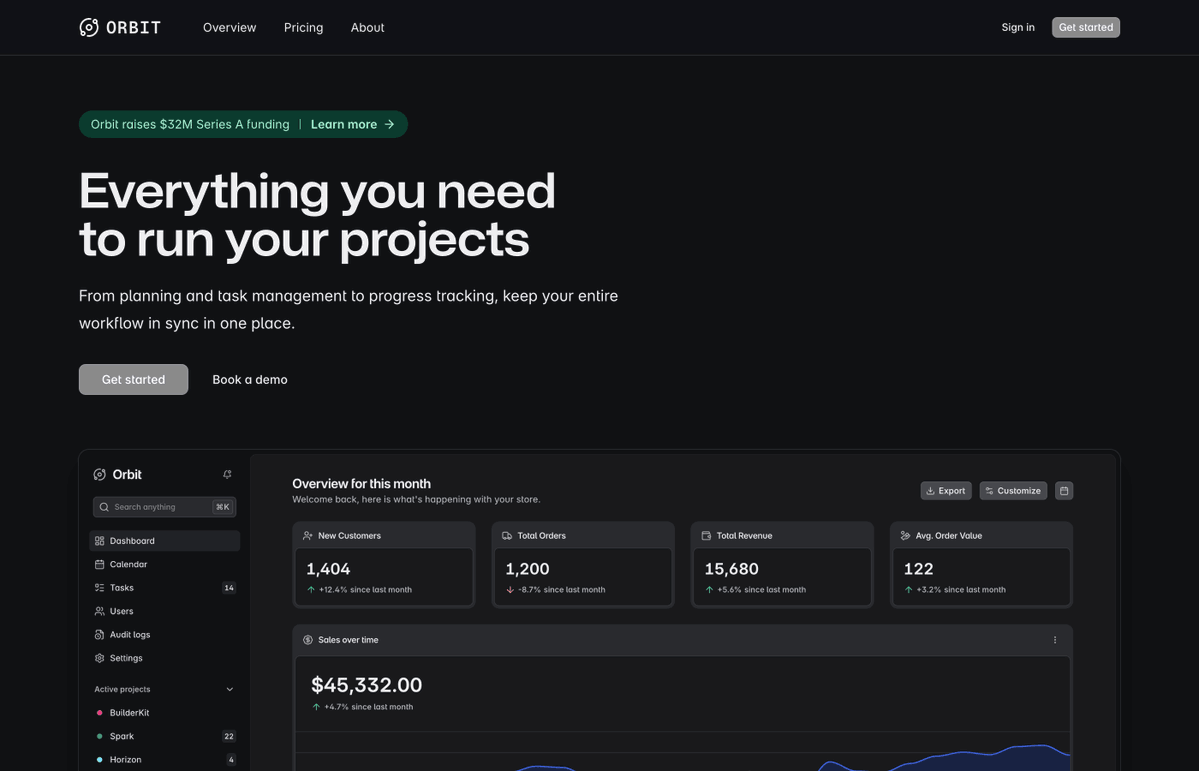Screen dimensions: 1199x771
Task: Click header Get started button
Action: [x=1086, y=28]
